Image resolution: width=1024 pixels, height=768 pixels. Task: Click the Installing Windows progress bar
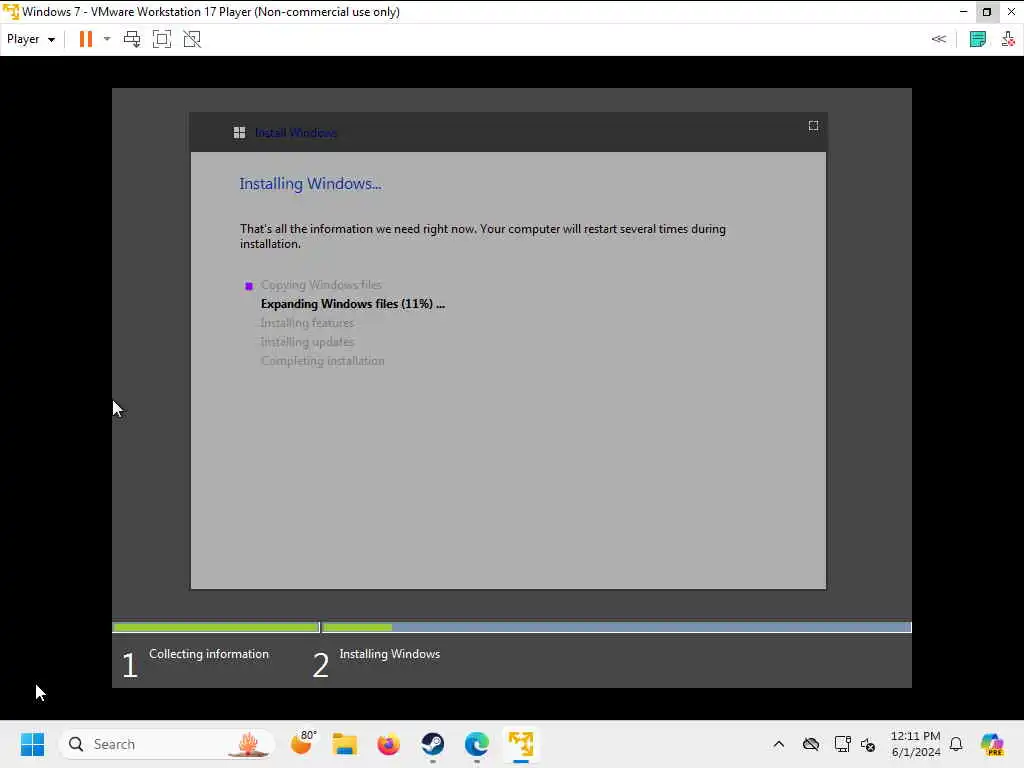coord(616,628)
